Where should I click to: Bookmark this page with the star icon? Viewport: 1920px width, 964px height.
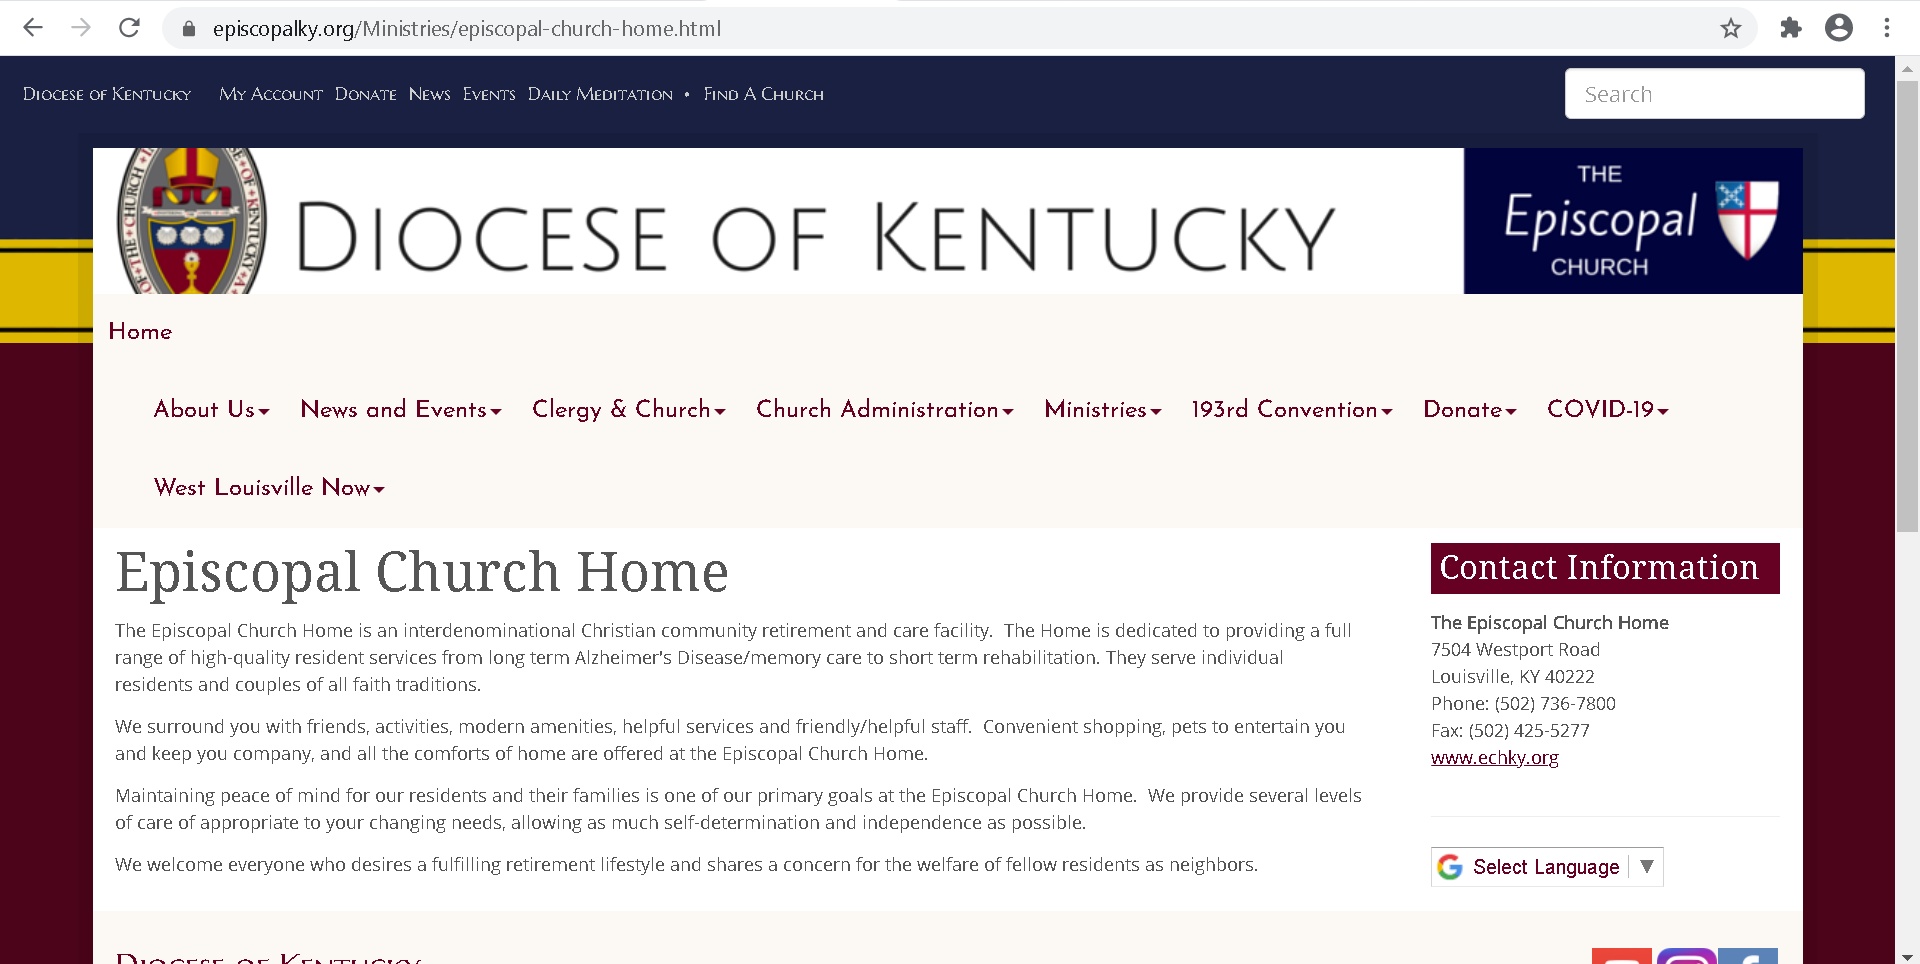(1731, 27)
